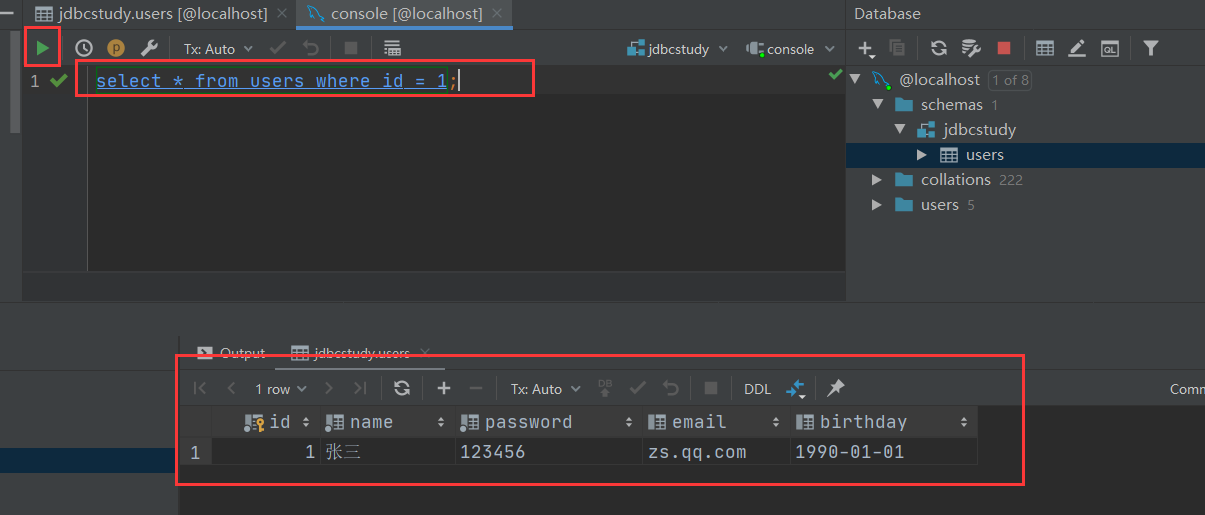Sort by the password column header
The image size is (1205, 515).
[x=547, y=422]
